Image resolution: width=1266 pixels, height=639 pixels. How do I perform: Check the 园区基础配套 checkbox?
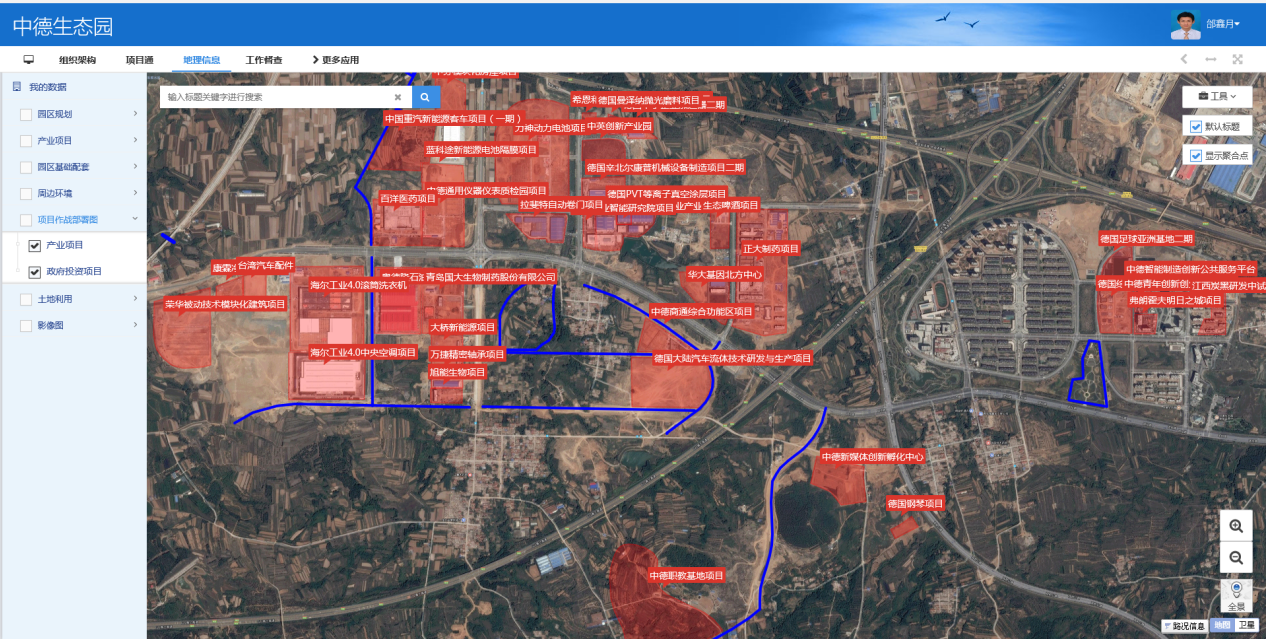point(26,167)
